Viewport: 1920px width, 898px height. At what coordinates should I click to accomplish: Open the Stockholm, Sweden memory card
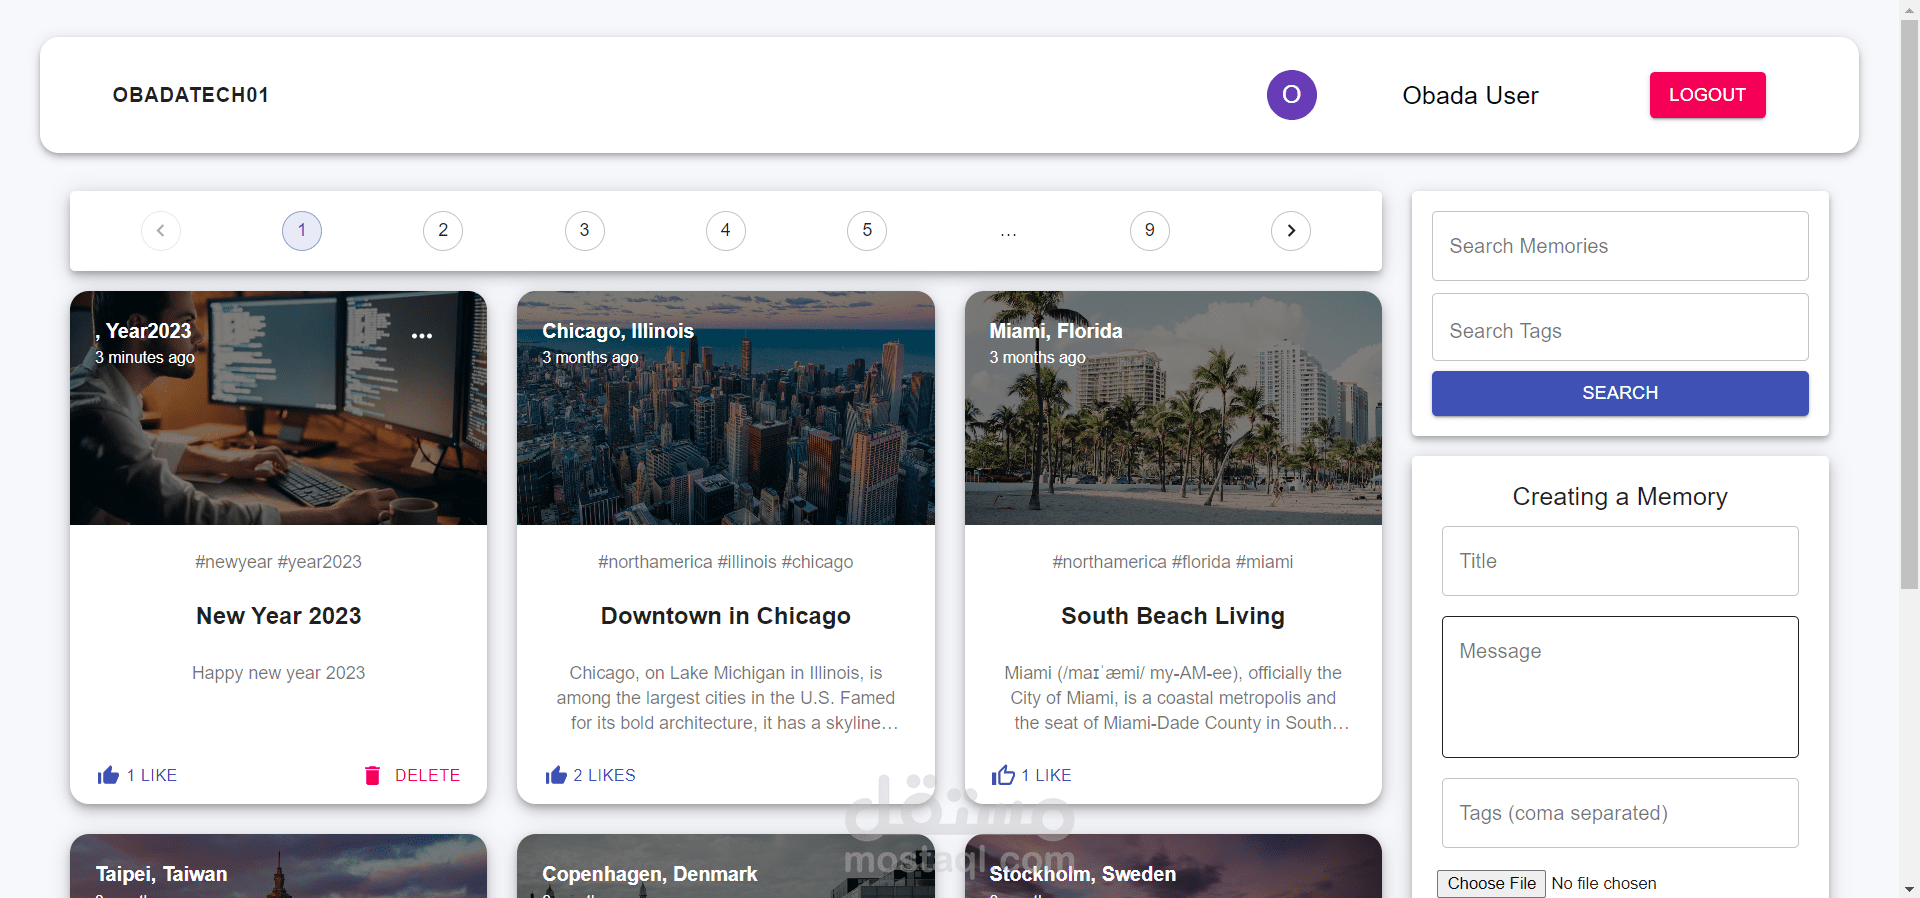point(1173,866)
